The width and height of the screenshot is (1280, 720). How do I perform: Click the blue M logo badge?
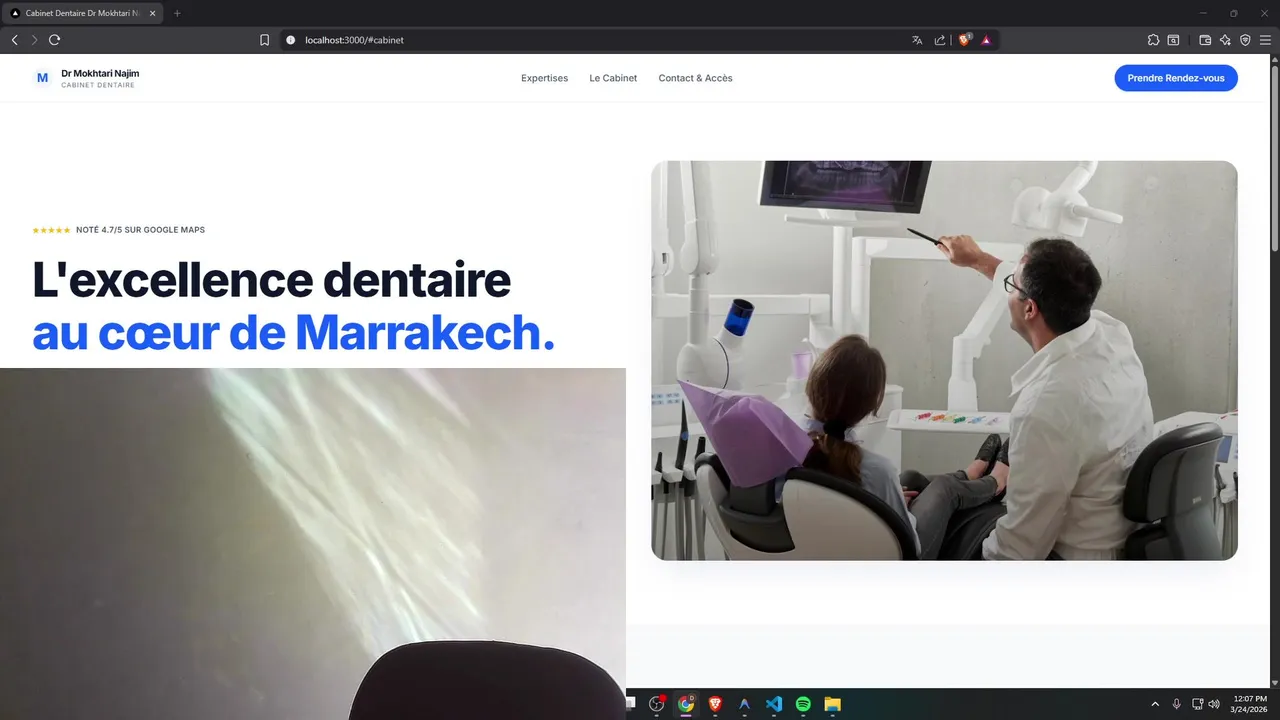click(42, 78)
